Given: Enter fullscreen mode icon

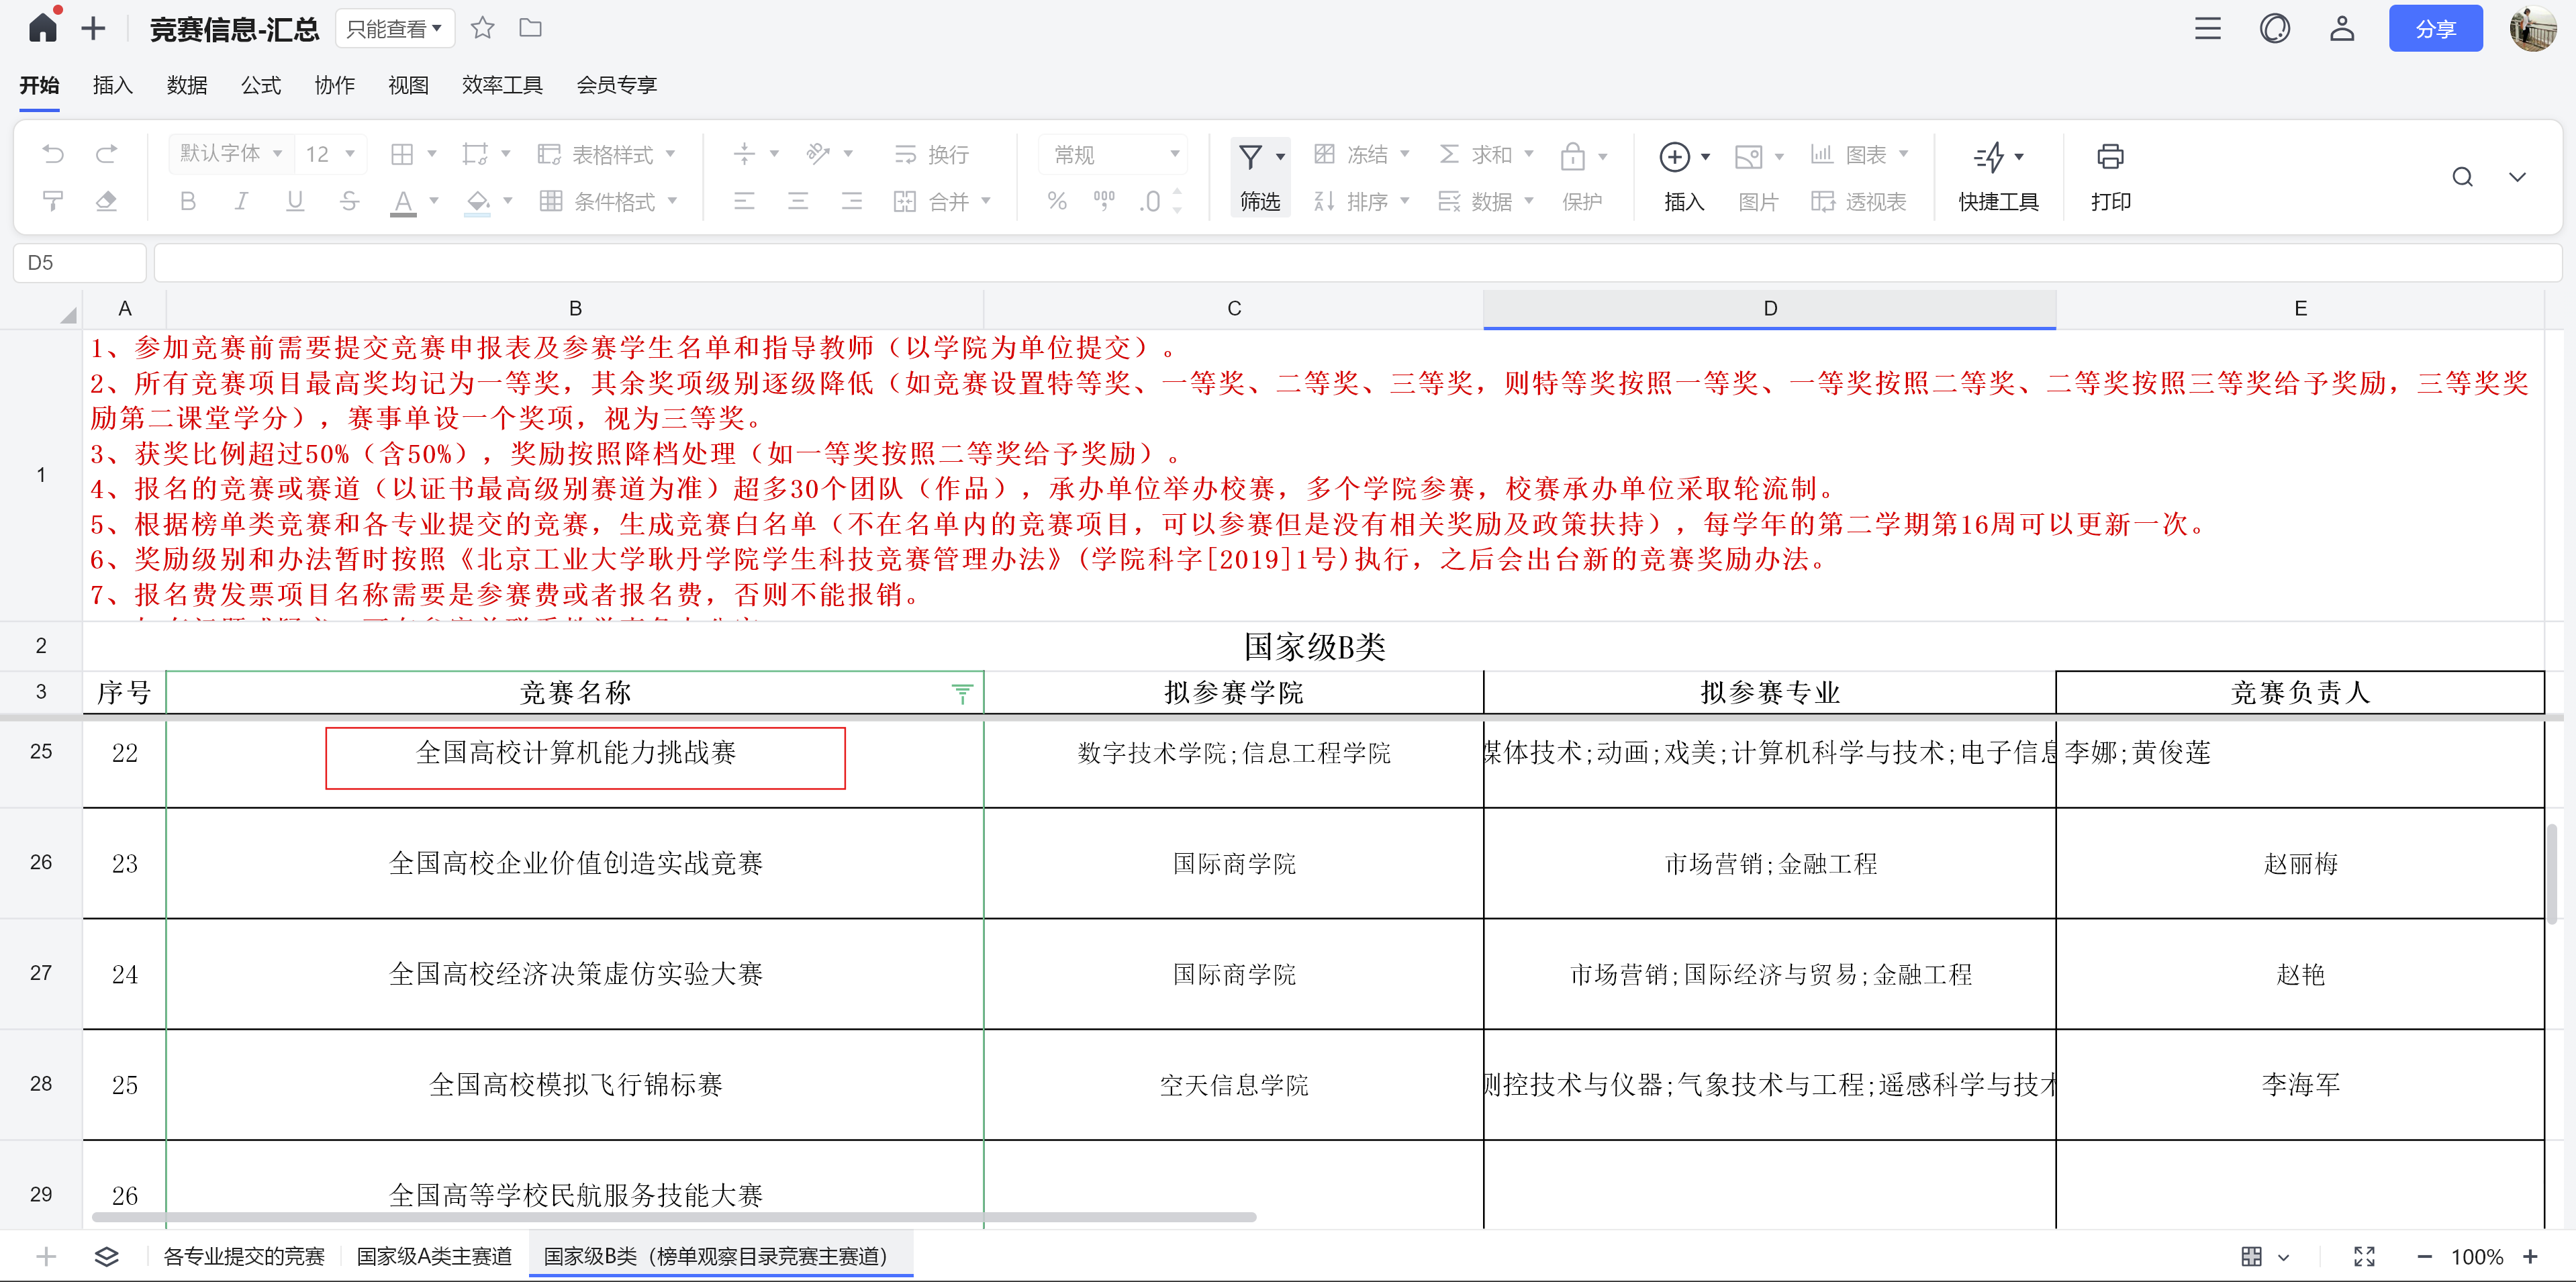Looking at the screenshot, I should click(x=2364, y=1257).
